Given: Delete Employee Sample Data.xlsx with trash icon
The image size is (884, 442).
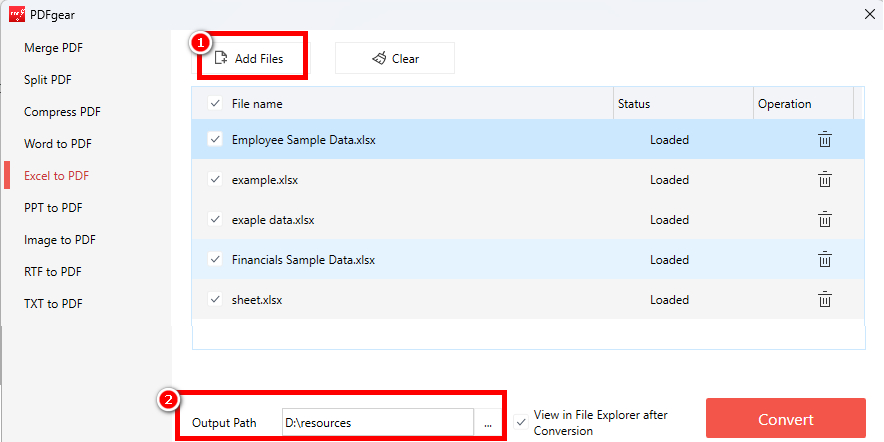Looking at the screenshot, I should pyautogui.click(x=824, y=140).
